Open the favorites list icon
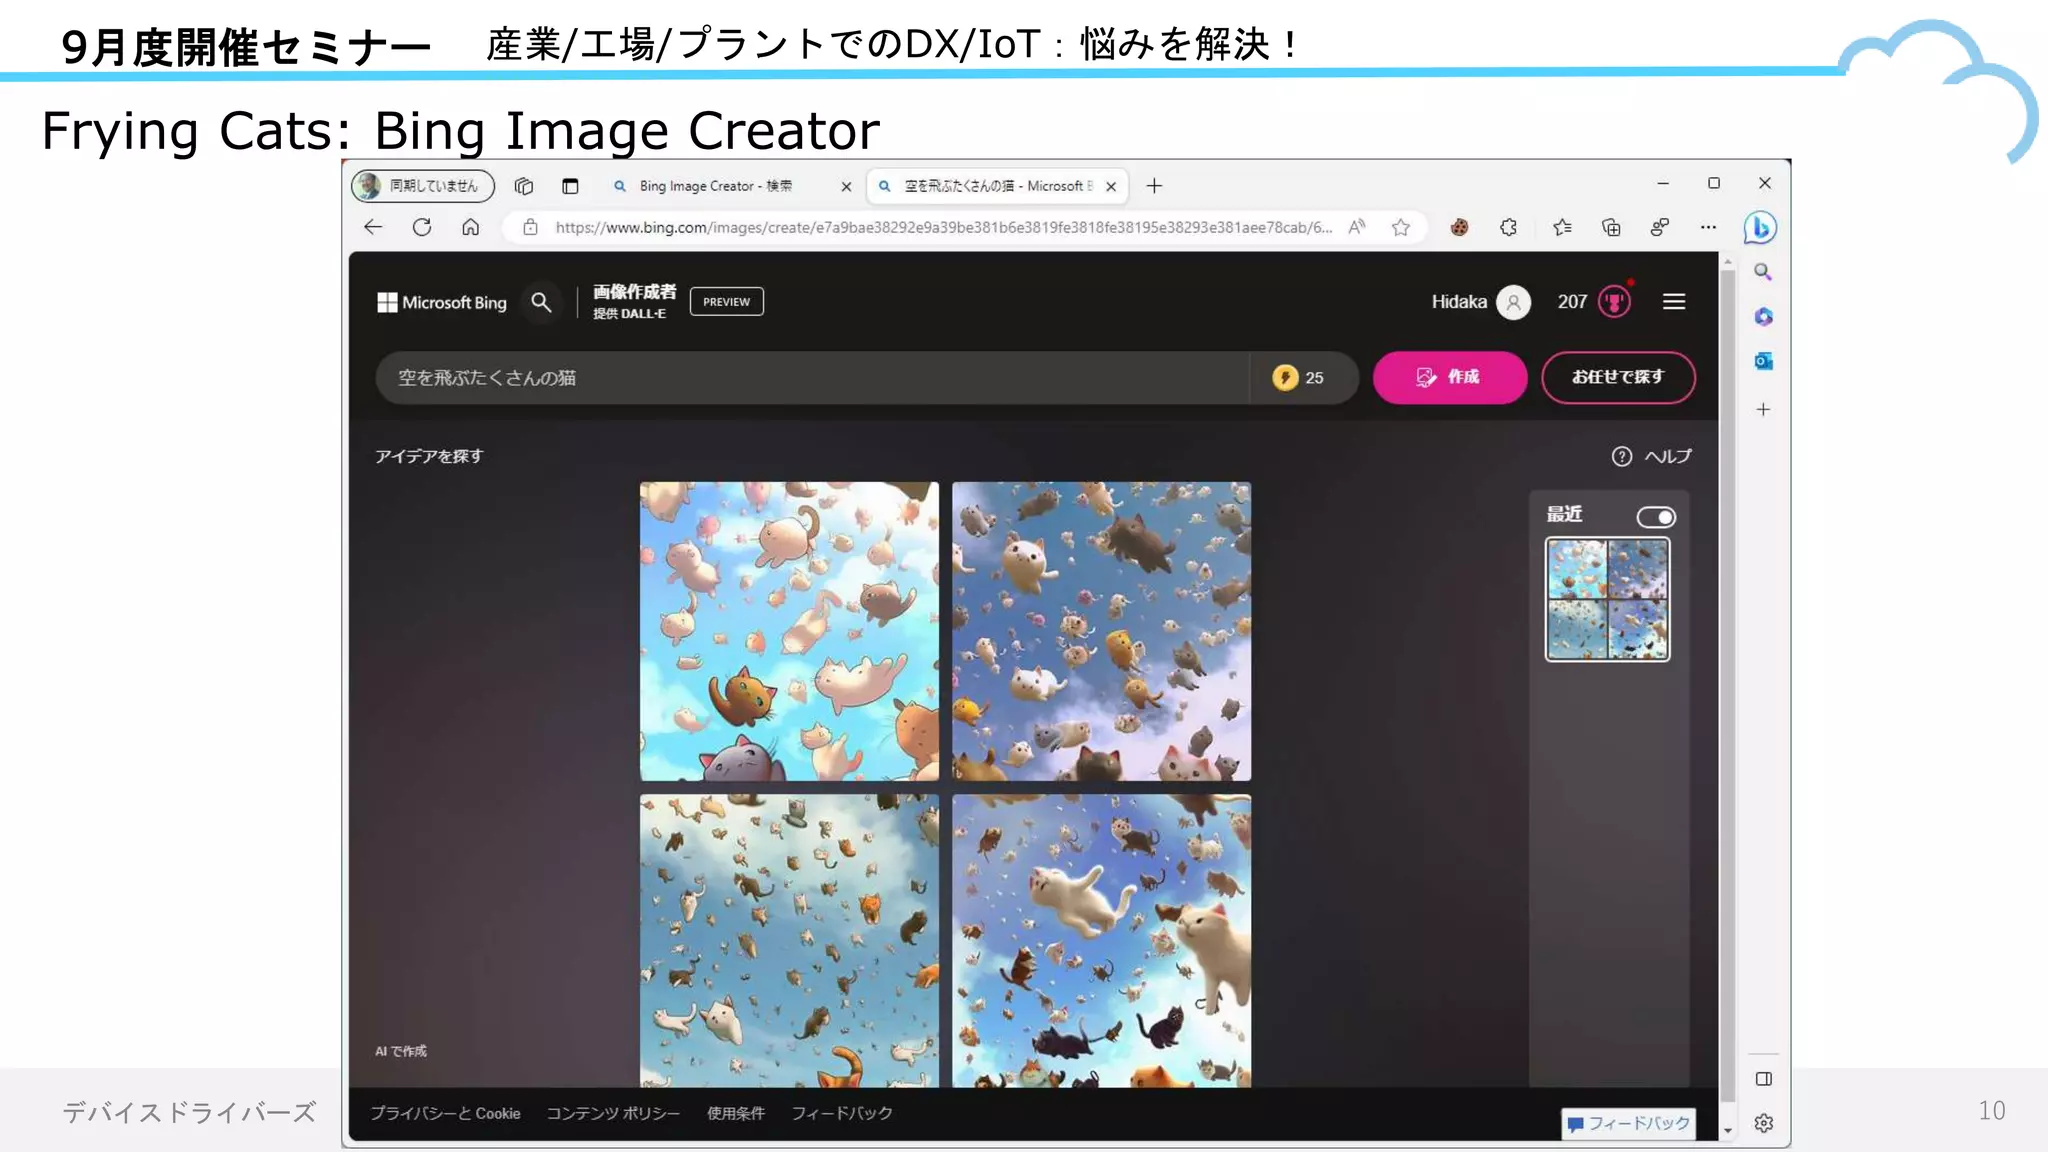Image resolution: width=2048 pixels, height=1152 pixels. tap(1562, 227)
